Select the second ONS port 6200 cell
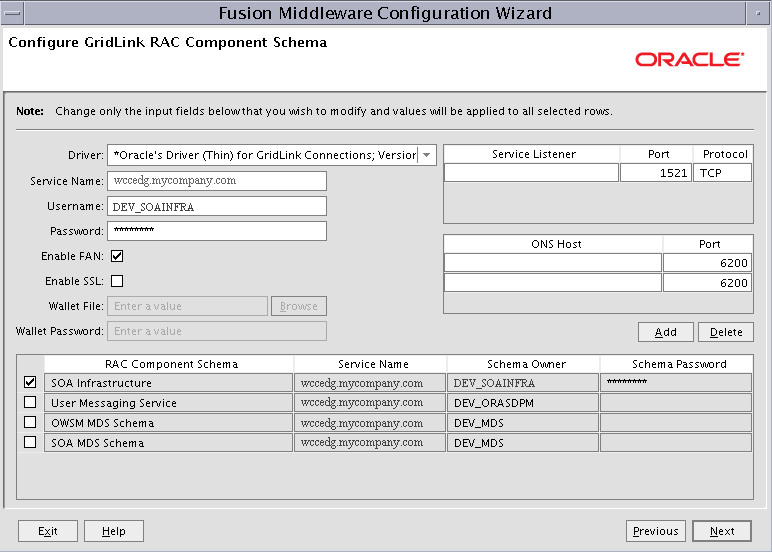 coord(707,283)
